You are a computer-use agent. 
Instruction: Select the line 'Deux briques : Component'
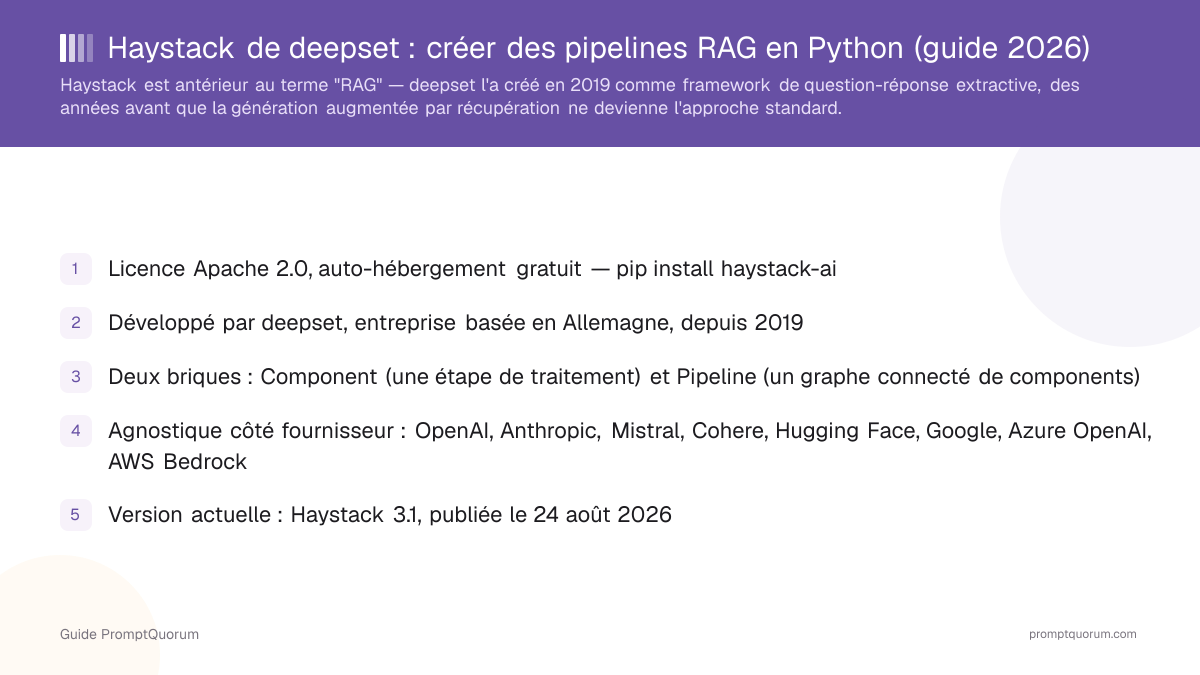(x=624, y=377)
